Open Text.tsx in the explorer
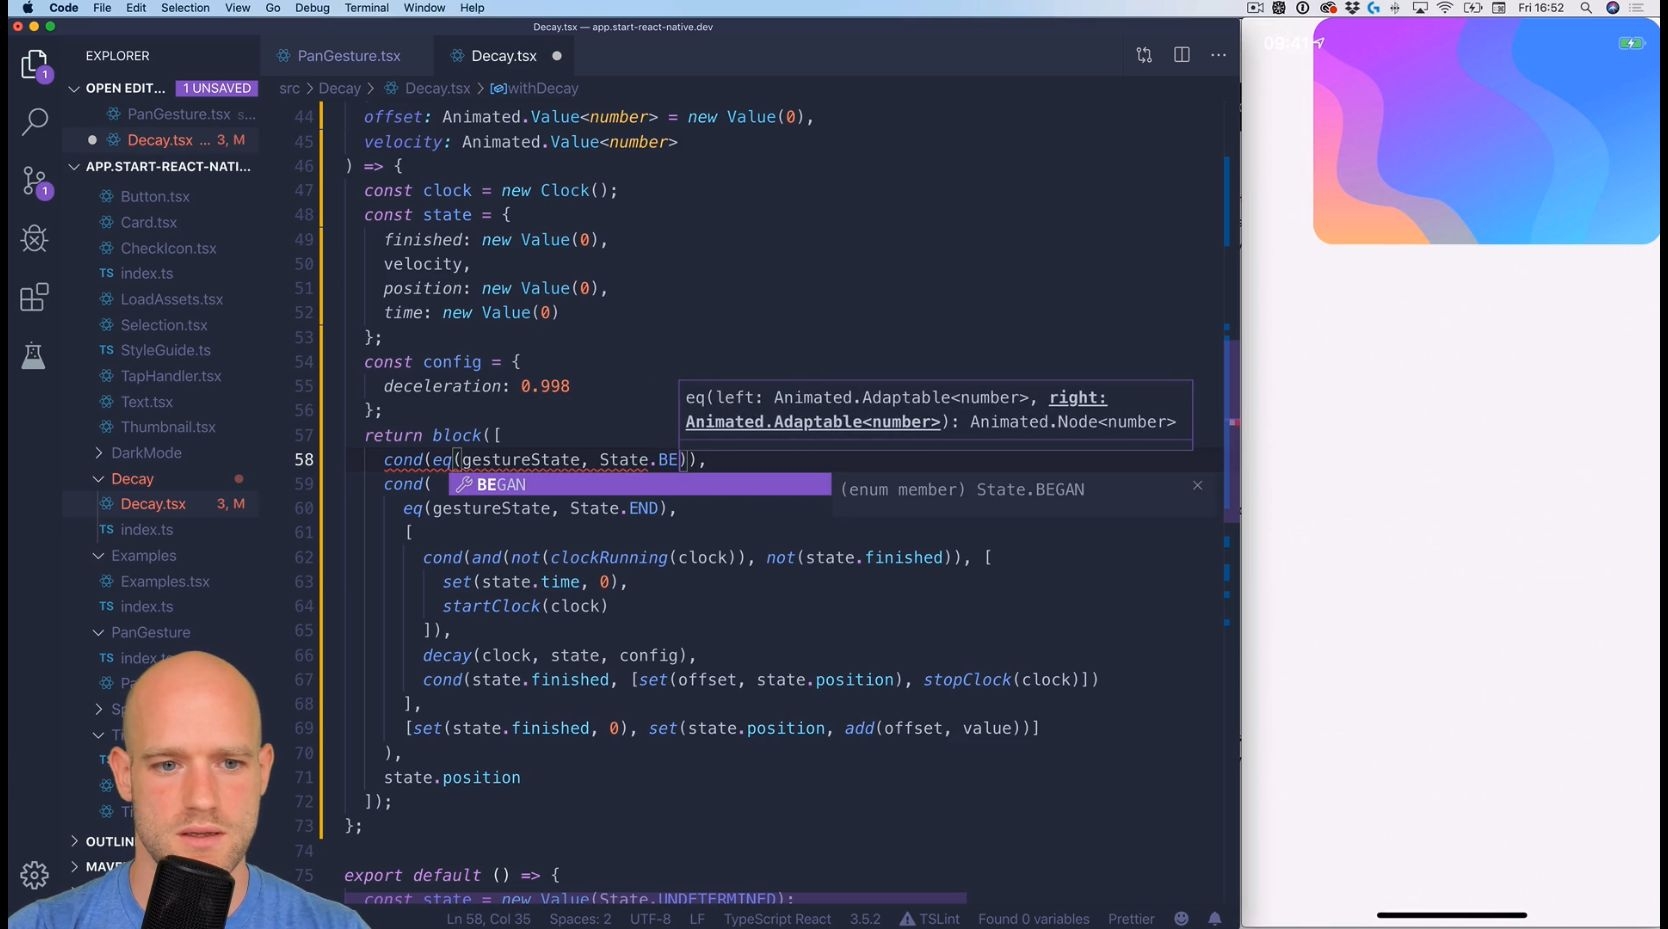 (x=147, y=402)
